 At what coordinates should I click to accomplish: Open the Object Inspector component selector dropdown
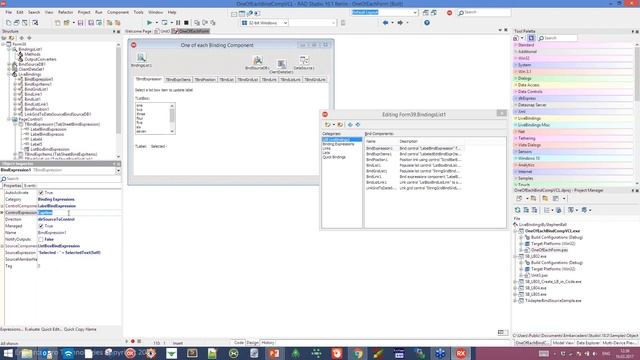118,170
